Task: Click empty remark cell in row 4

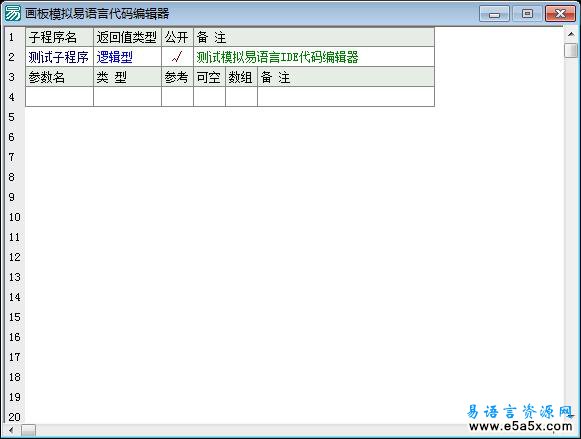Action: click(x=346, y=97)
